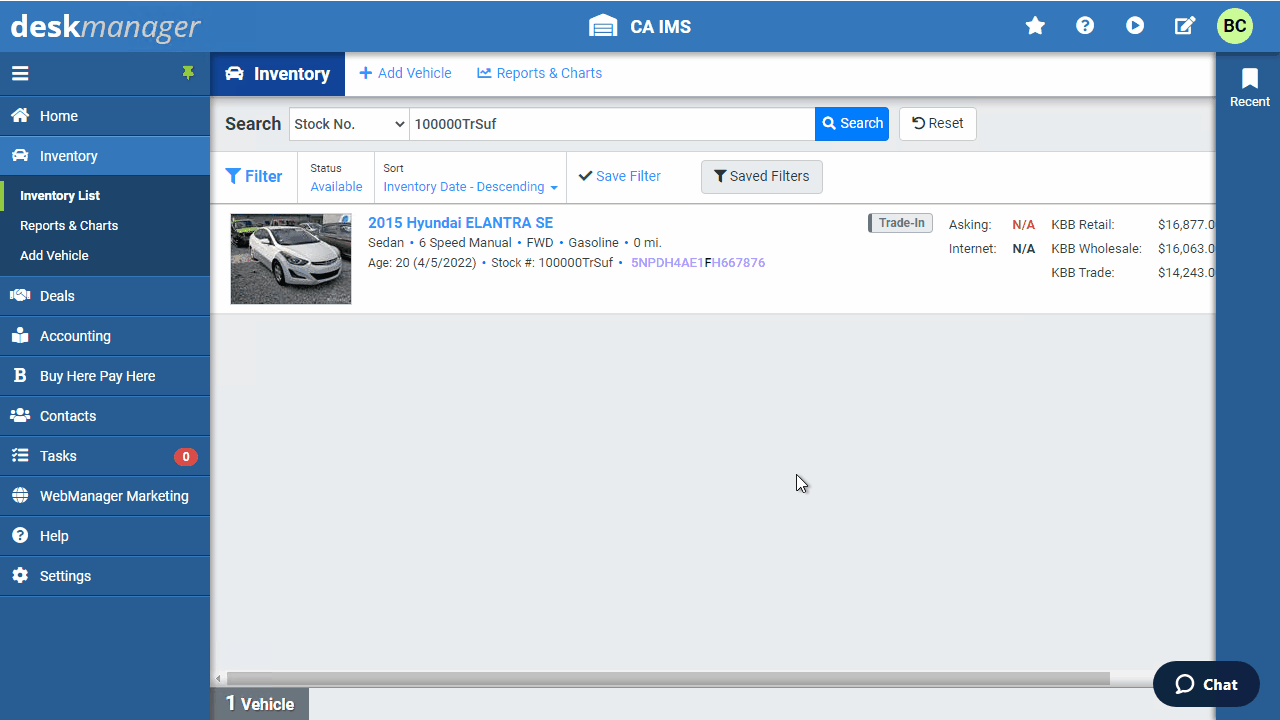This screenshot has height=720, width=1280.
Task: Click the help question mark icon
Action: 1085,26
